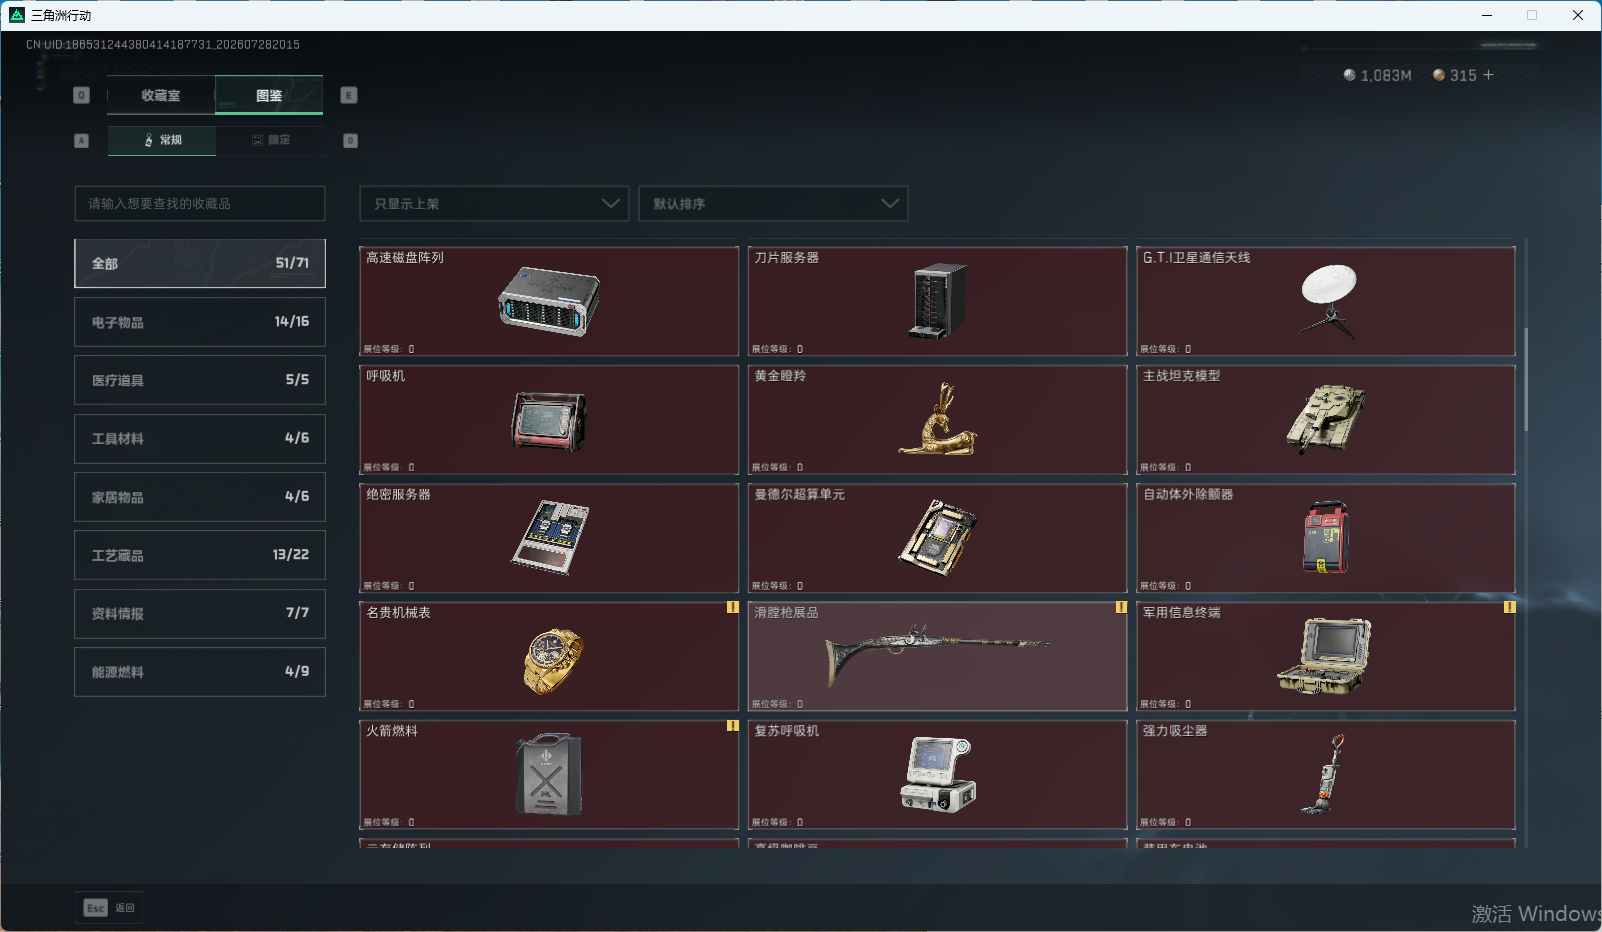Viewport: 1602px width, 932px height.
Task: Click the plus icon next to 315
Action: coord(1488,75)
